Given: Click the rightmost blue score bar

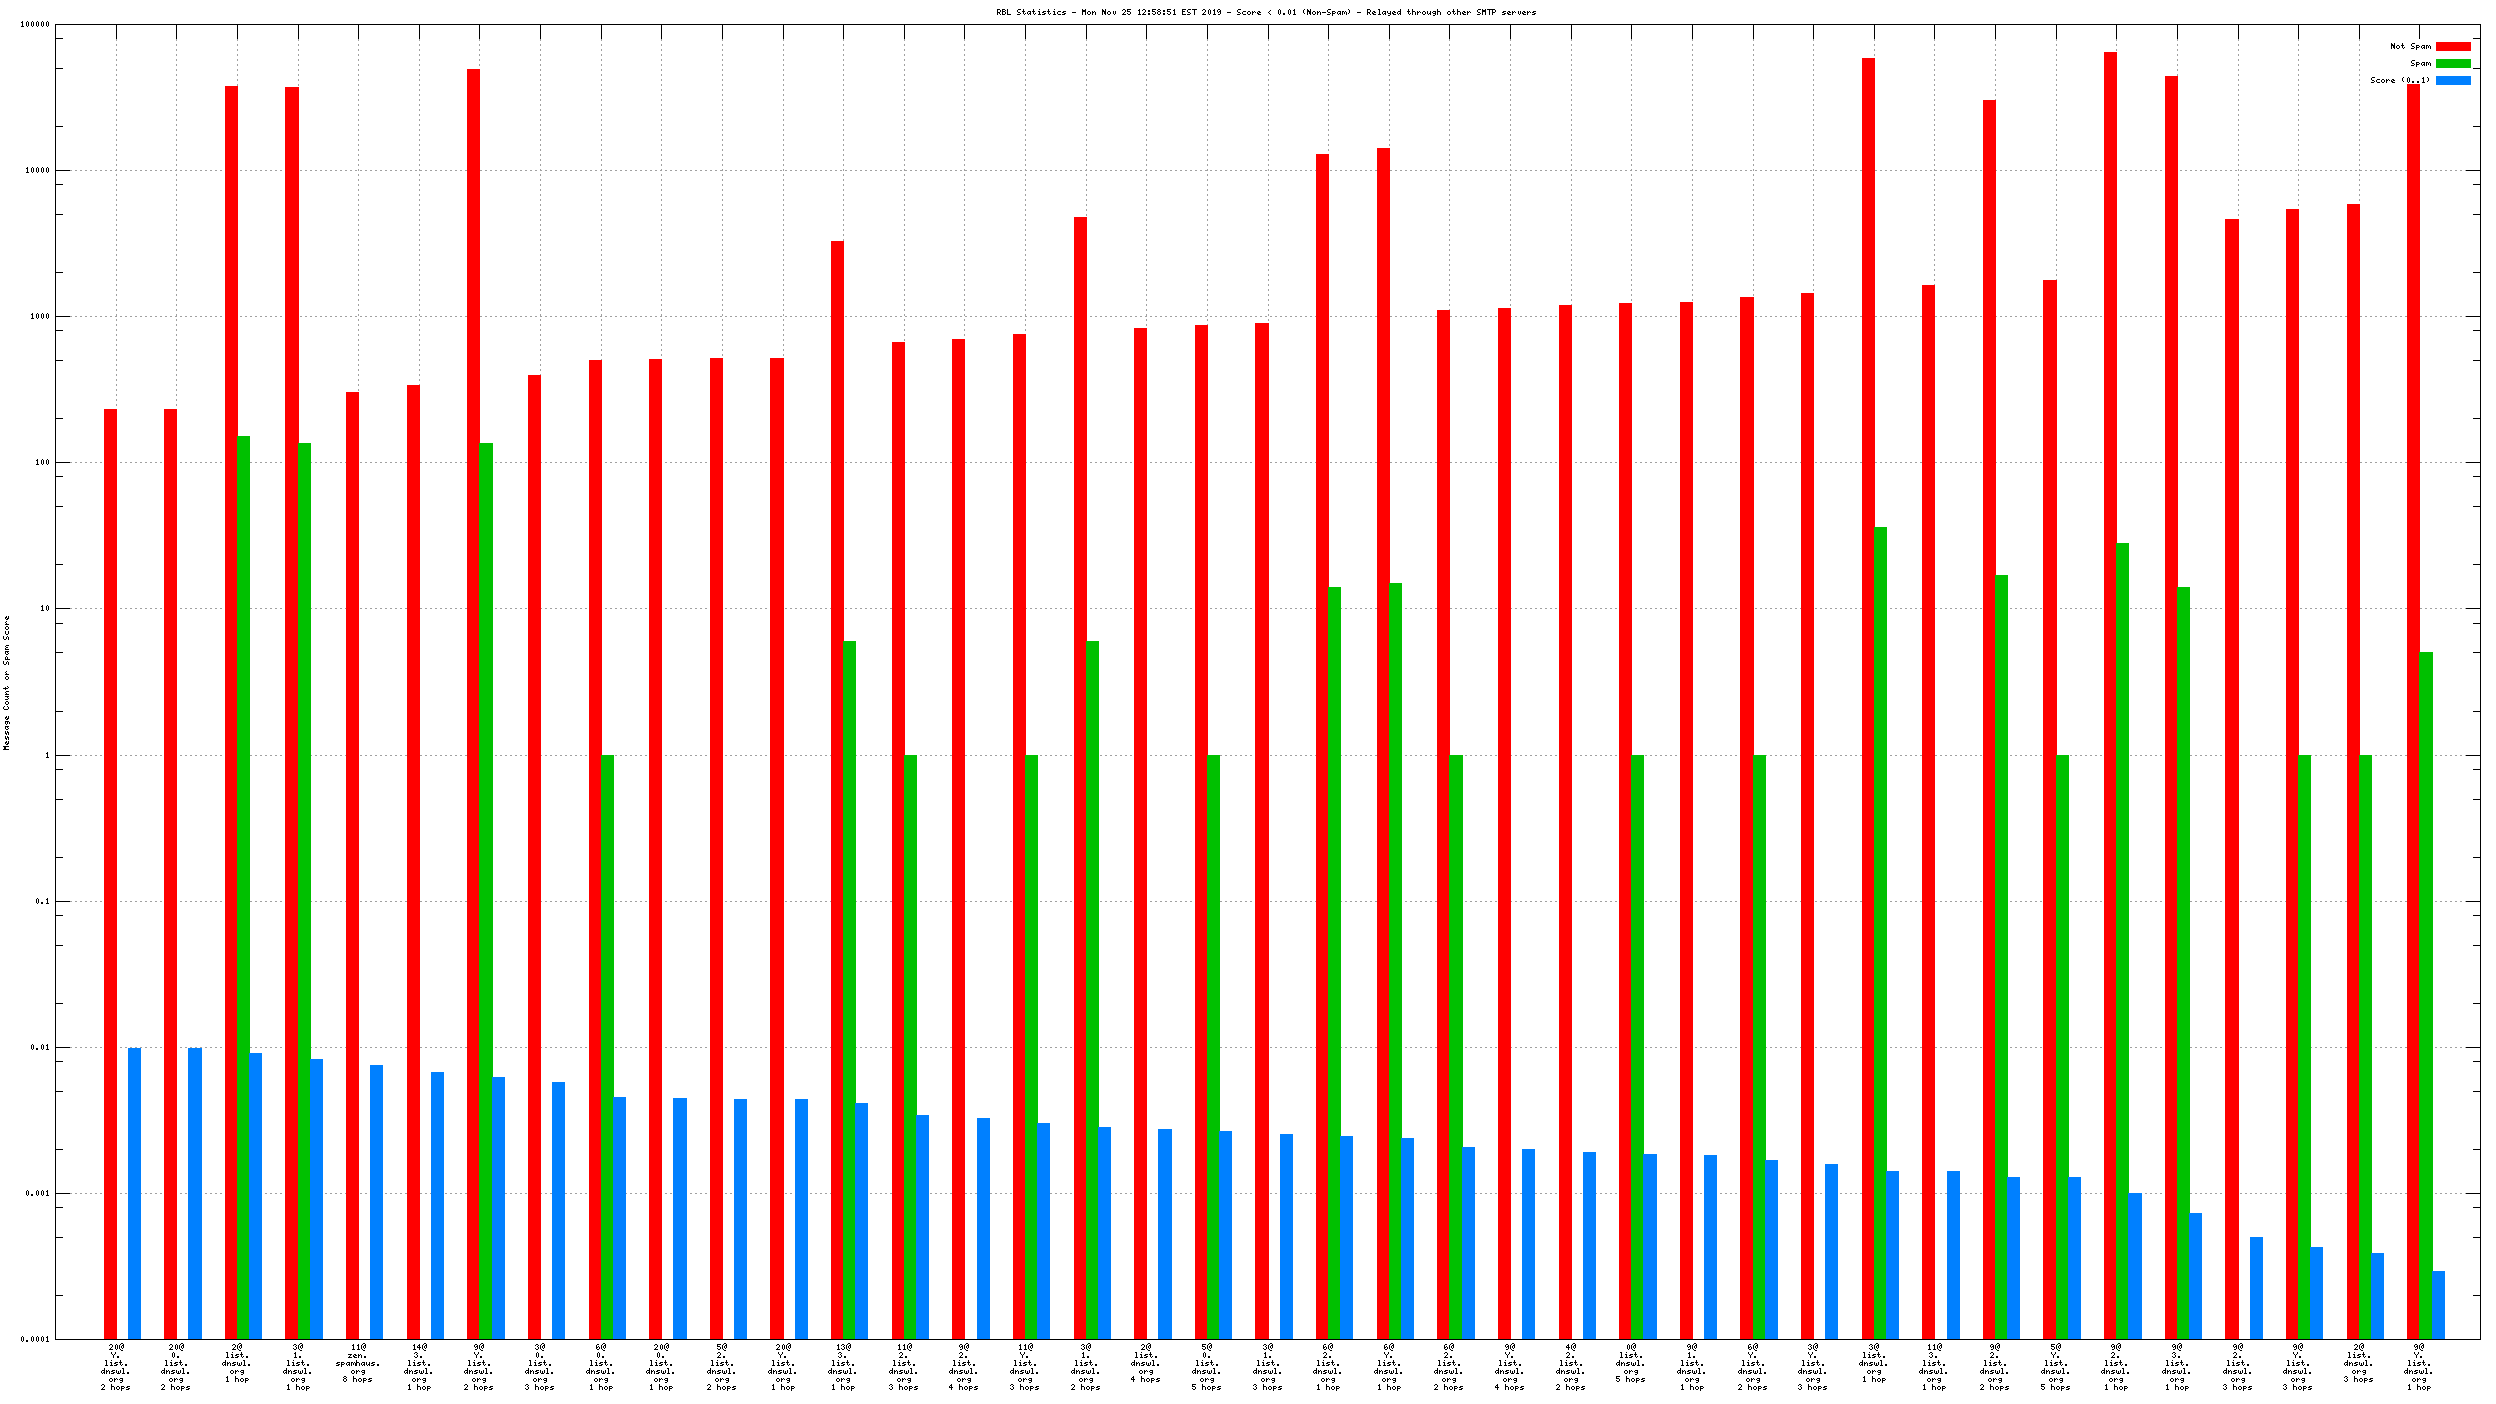Looking at the screenshot, I should coord(2437,1304).
